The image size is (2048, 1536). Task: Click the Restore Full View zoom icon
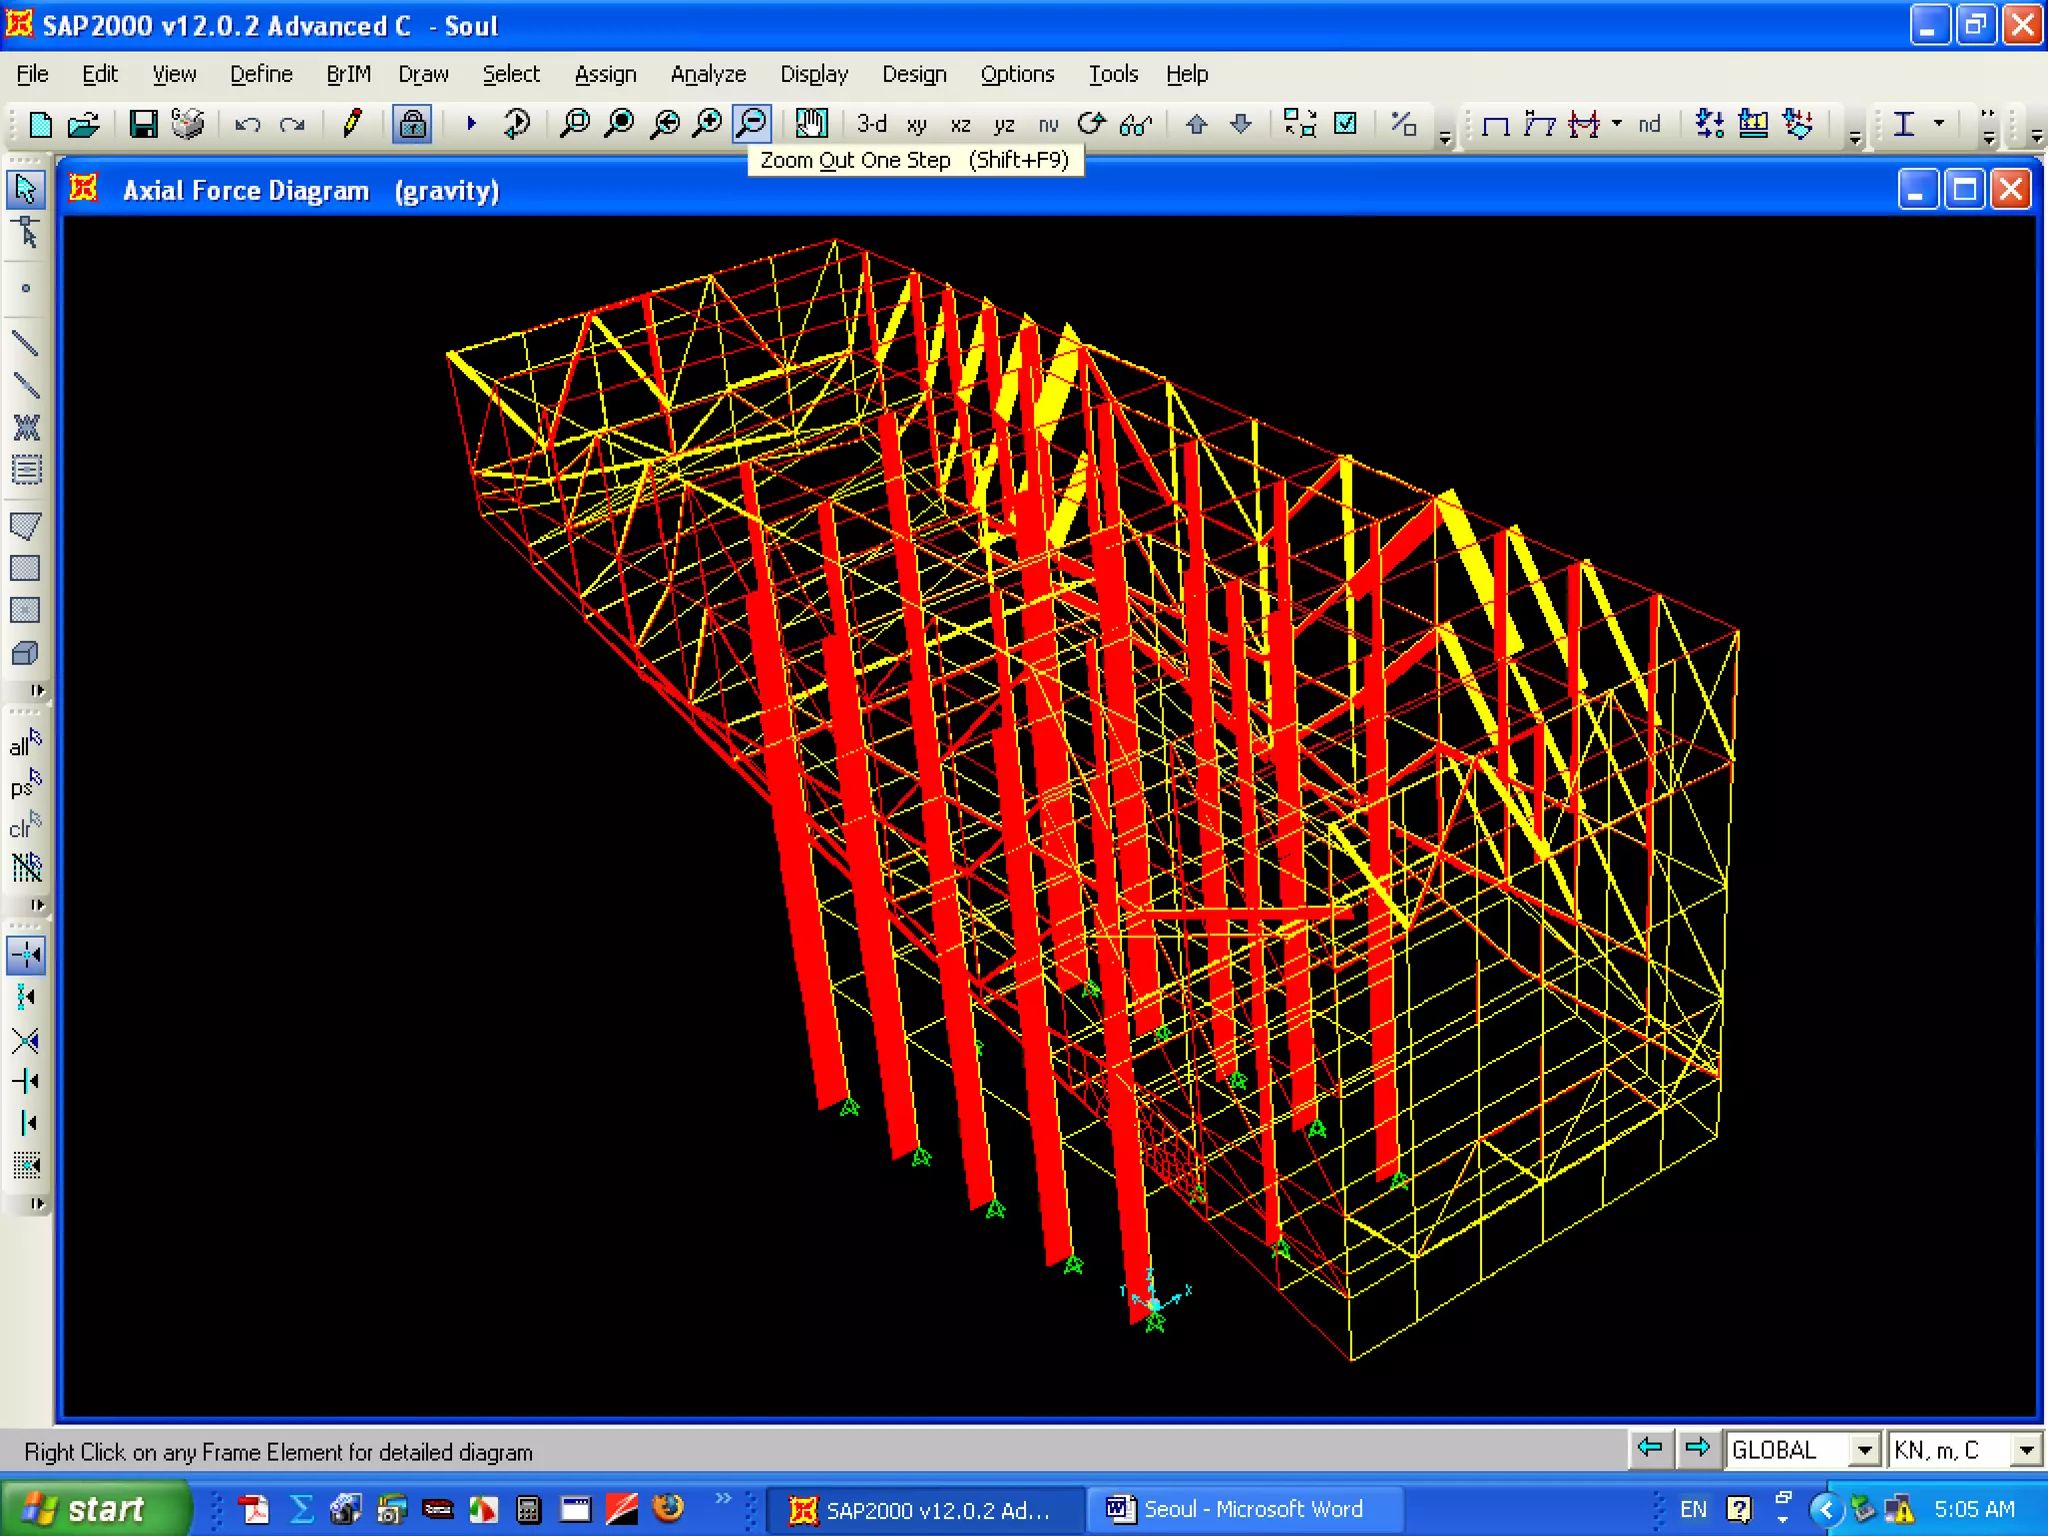tap(620, 124)
